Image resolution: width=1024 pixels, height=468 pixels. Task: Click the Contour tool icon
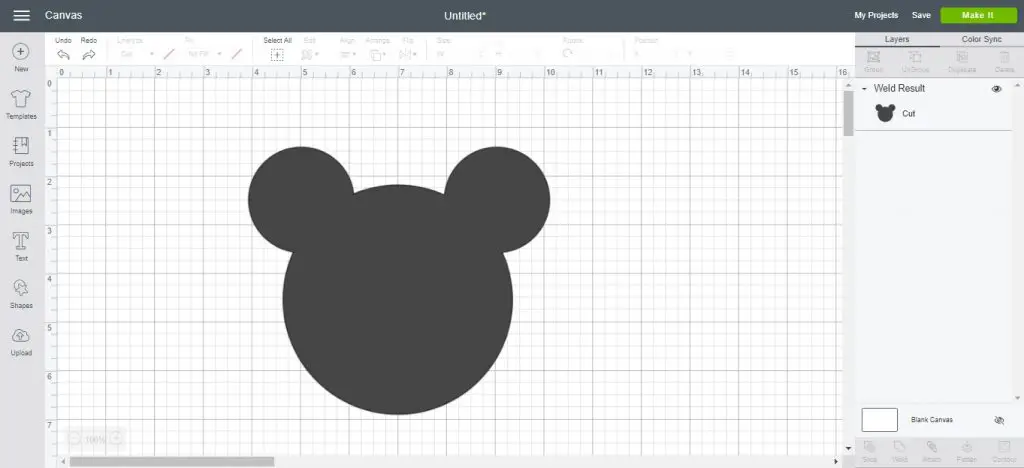click(1002, 447)
